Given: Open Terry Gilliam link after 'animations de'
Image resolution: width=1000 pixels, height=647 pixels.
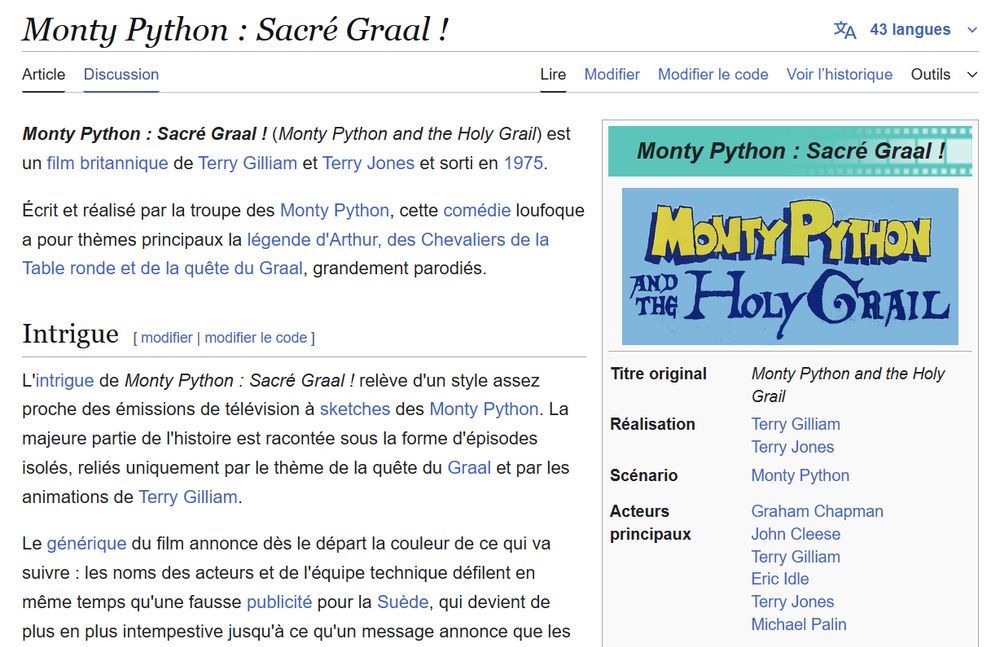Looking at the screenshot, I should coord(188,497).
